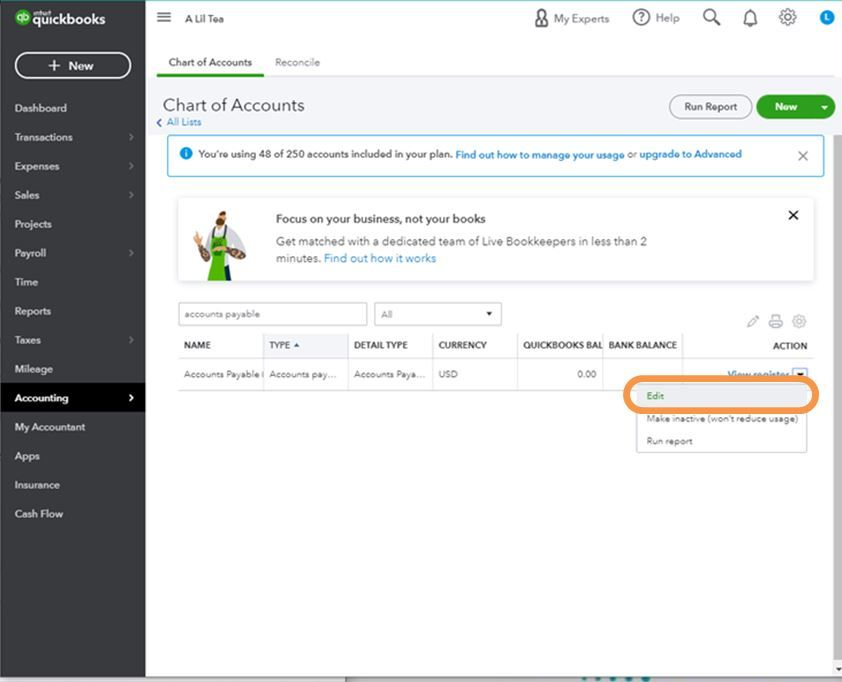Open the green New button dropdown arrow
842x682 pixels.
coord(824,107)
